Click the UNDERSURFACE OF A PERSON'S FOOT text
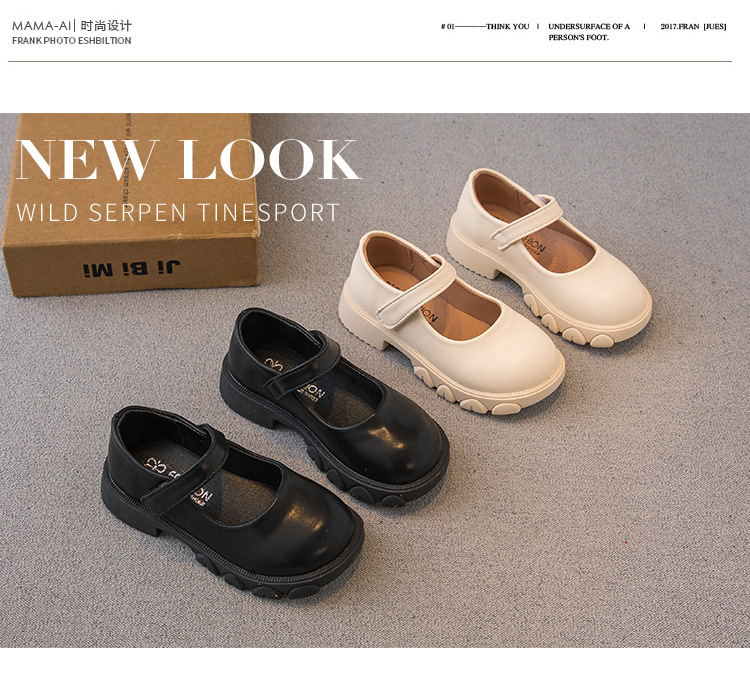The height and width of the screenshot is (700, 750). [589, 32]
